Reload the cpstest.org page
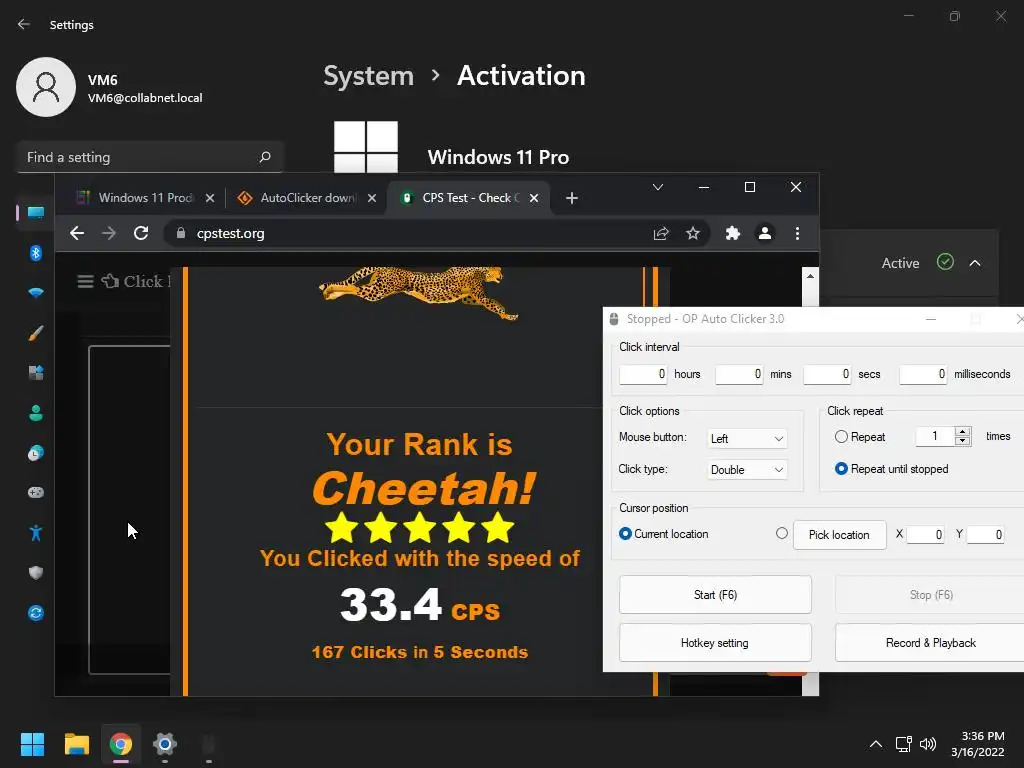Viewport: 1024px width, 768px height. (x=141, y=233)
